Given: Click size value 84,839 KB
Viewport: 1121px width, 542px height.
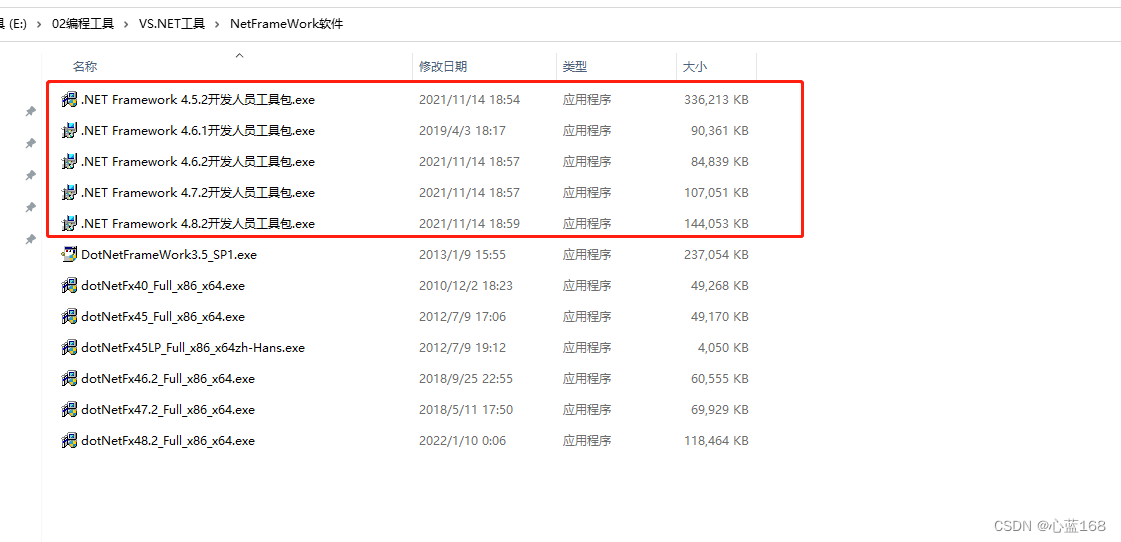Looking at the screenshot, I should [720, 162].
